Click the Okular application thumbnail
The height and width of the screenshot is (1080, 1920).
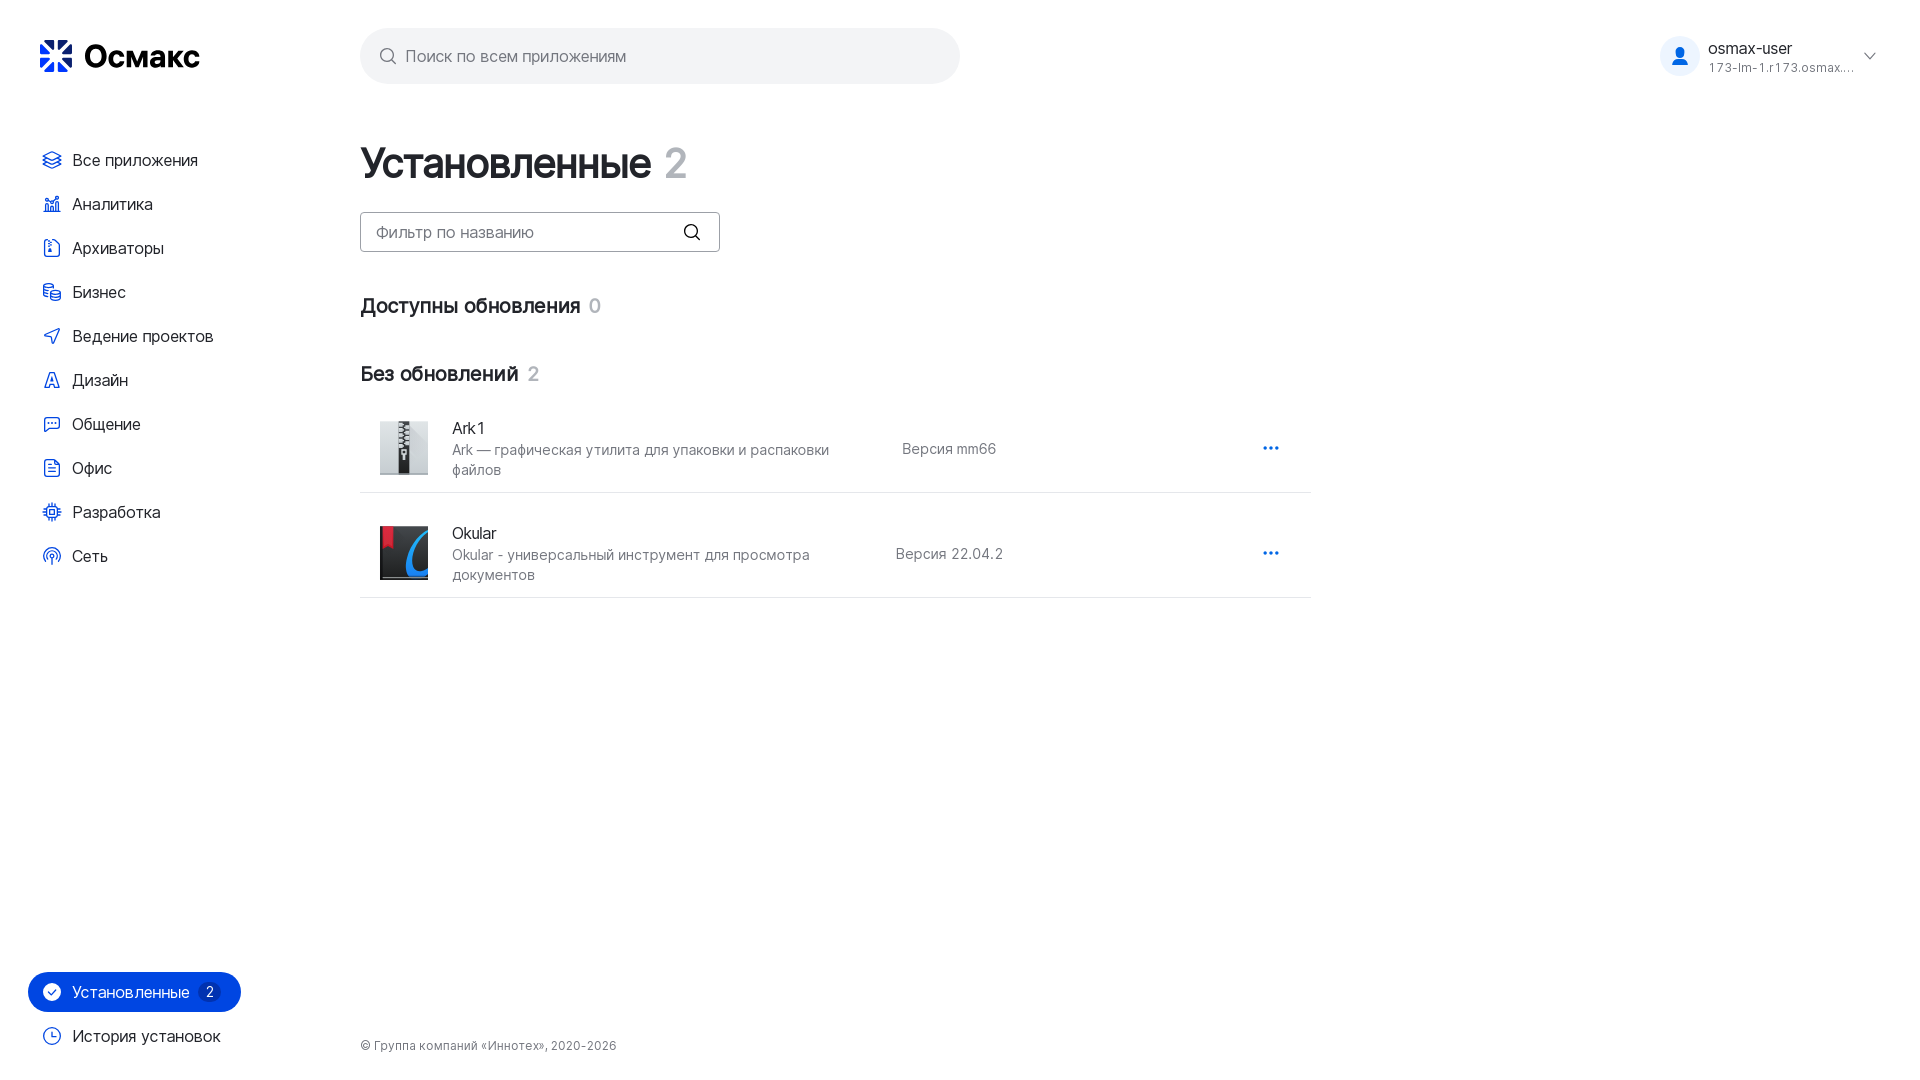point(403,553)
